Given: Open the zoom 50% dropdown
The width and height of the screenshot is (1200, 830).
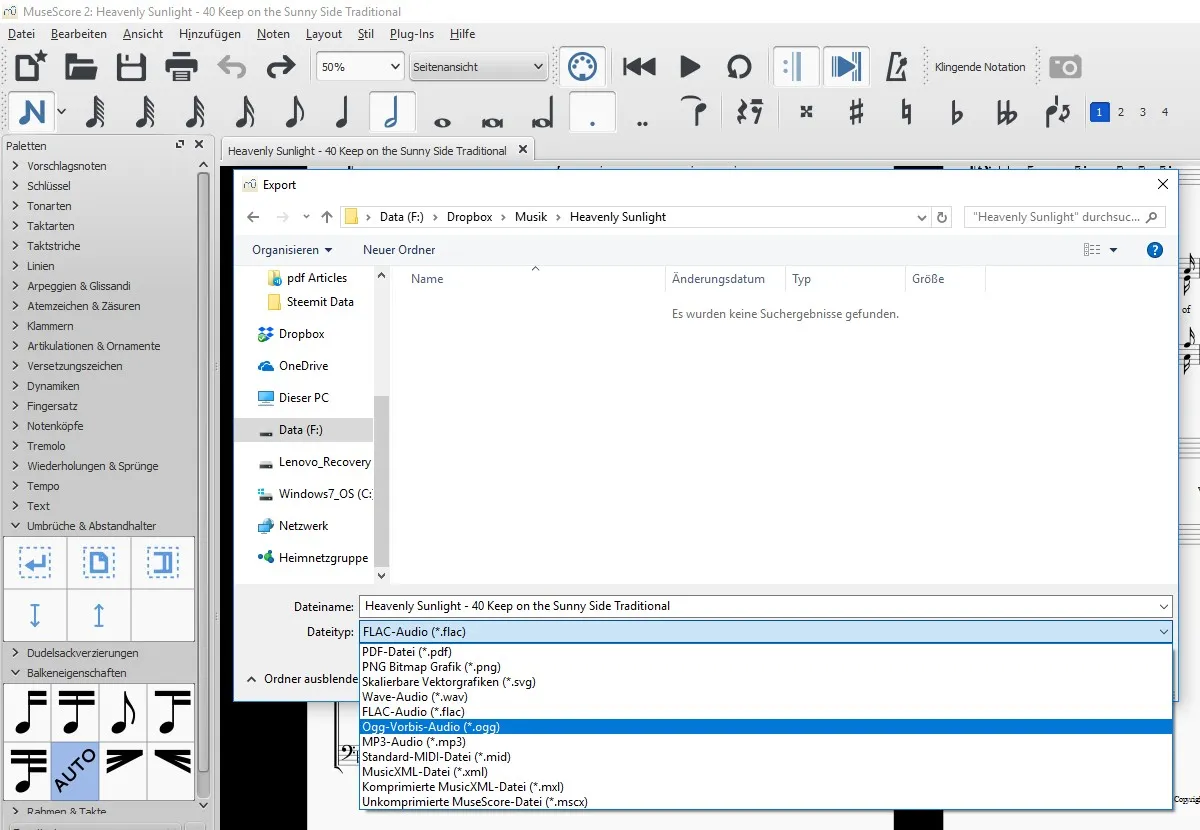Looking at the screenshot, I should click(x=360, y=67).
